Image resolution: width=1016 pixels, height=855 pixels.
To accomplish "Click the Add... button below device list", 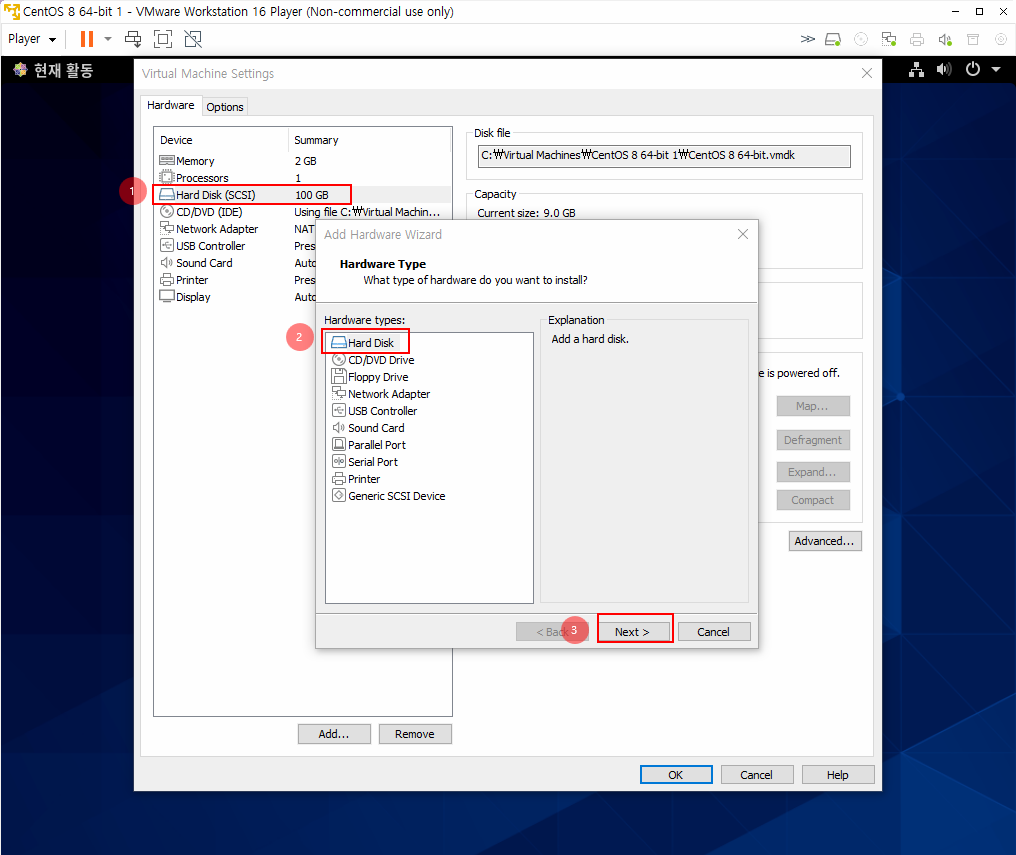I will pyautogui.click(x=334, y=734).
